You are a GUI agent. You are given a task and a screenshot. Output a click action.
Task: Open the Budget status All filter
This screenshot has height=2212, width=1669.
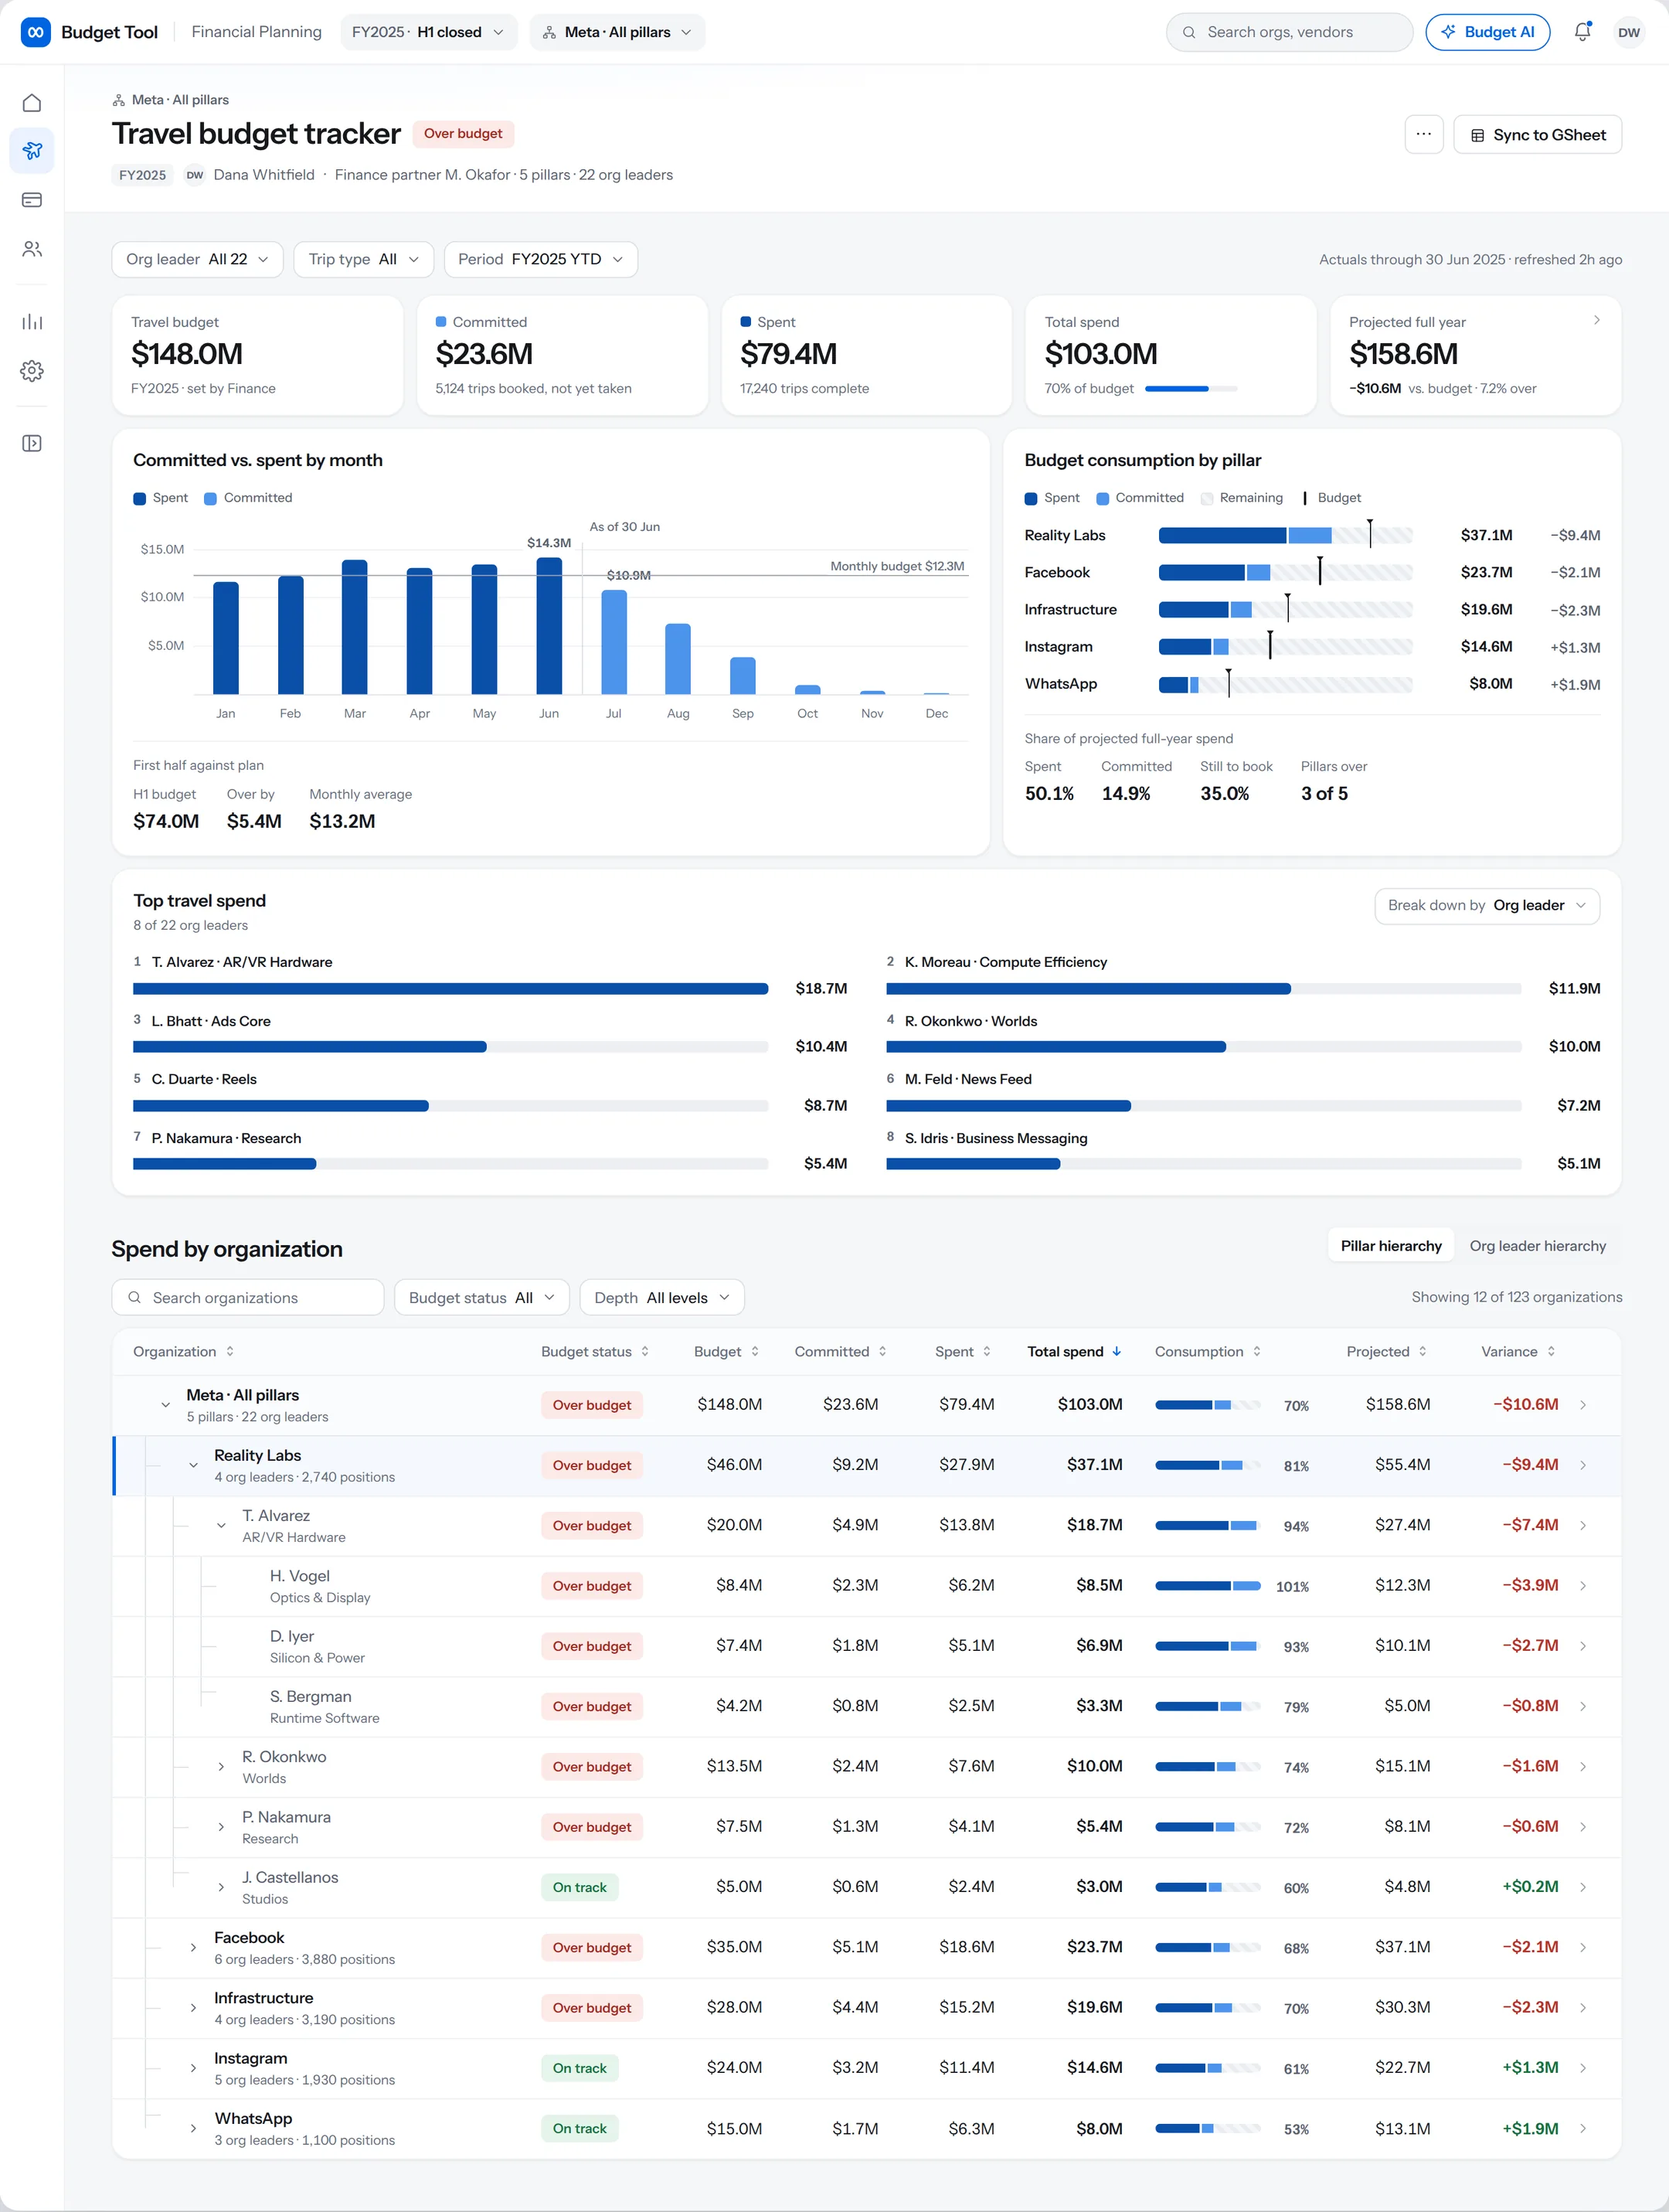tap(481, 1297)
